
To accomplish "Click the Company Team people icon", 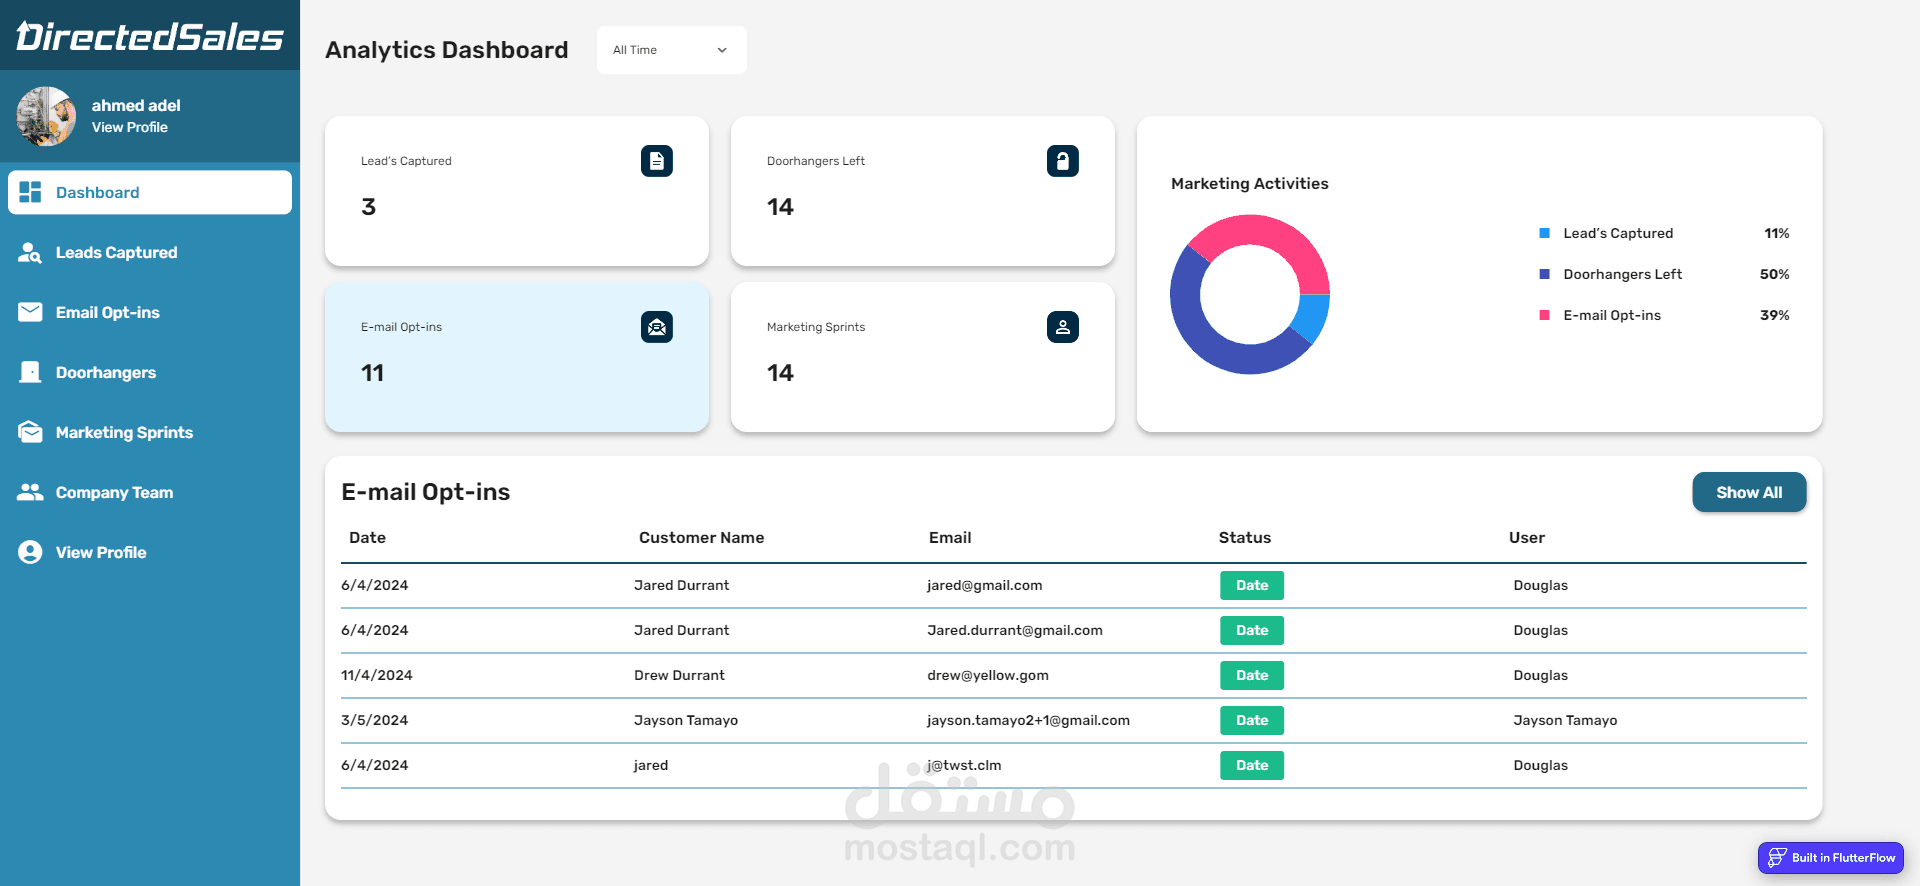I will tap(30, 492).
